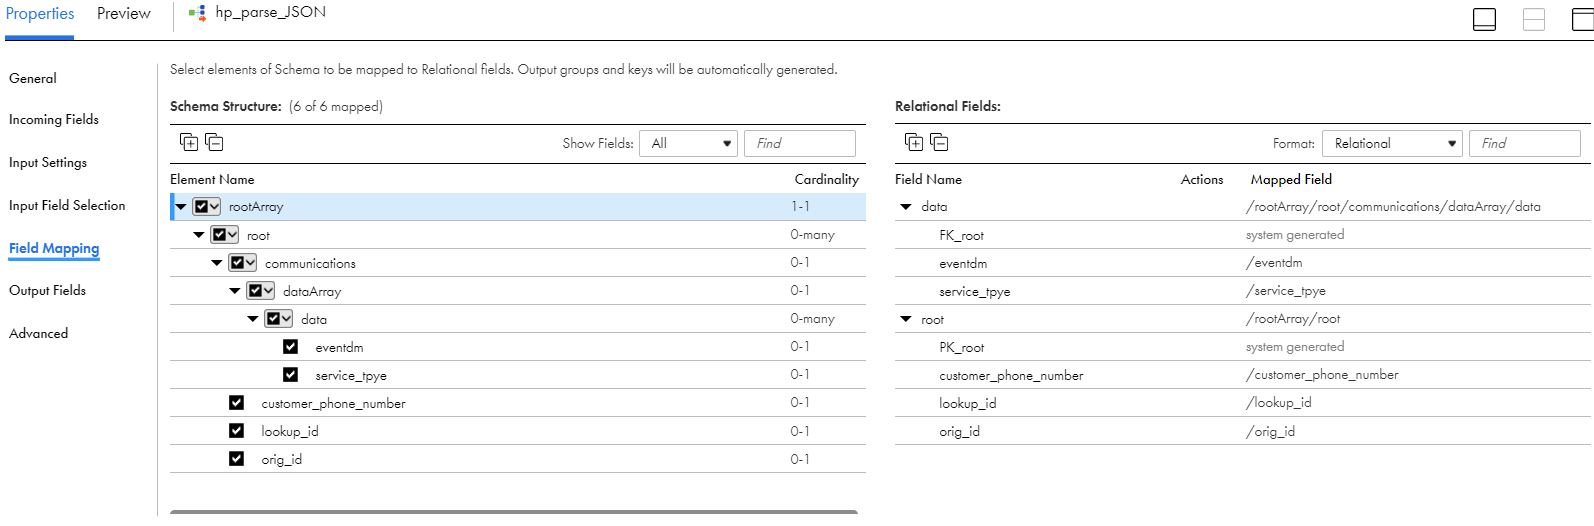Image resolution: width=1594 pixels, height=526 pixels.
Task: Click the hp_parse_JSON transformation icon
Action: (197, 13)
